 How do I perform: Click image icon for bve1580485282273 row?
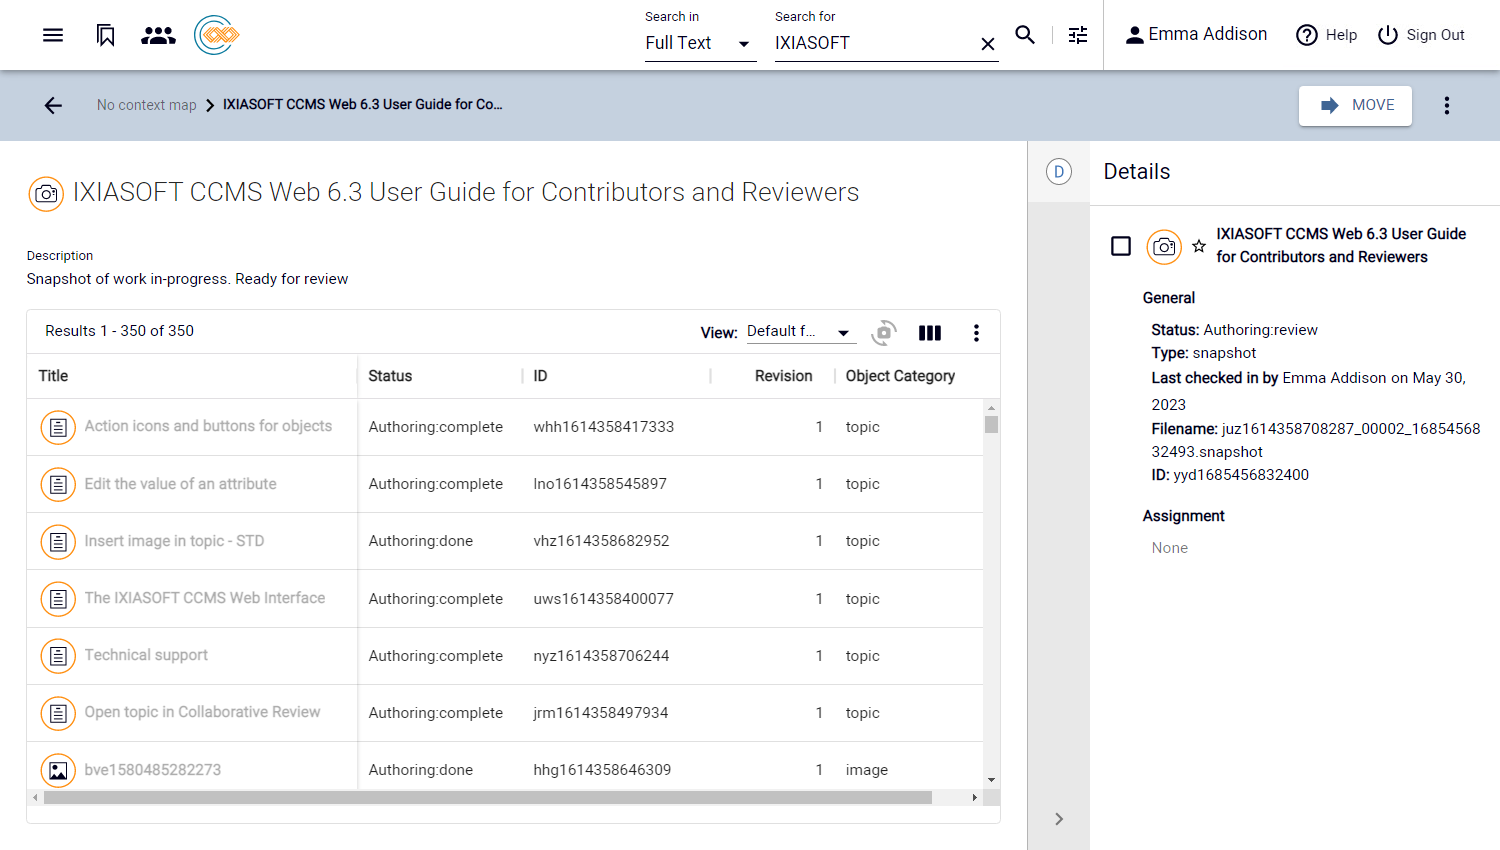coord(58,770)
